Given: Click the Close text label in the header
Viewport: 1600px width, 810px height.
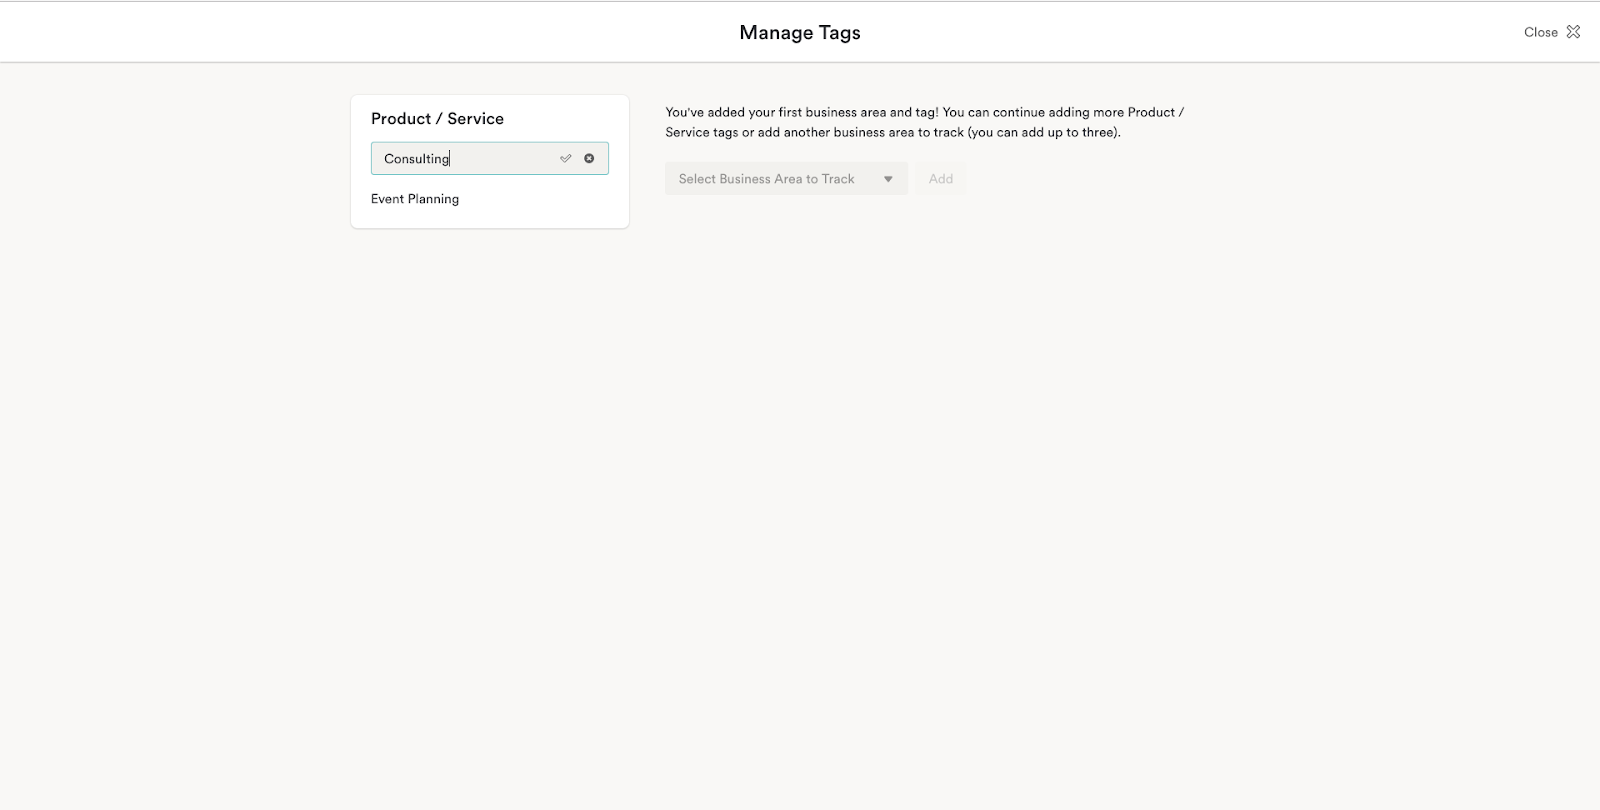Looking at the screenshot, I should 1540,32.
